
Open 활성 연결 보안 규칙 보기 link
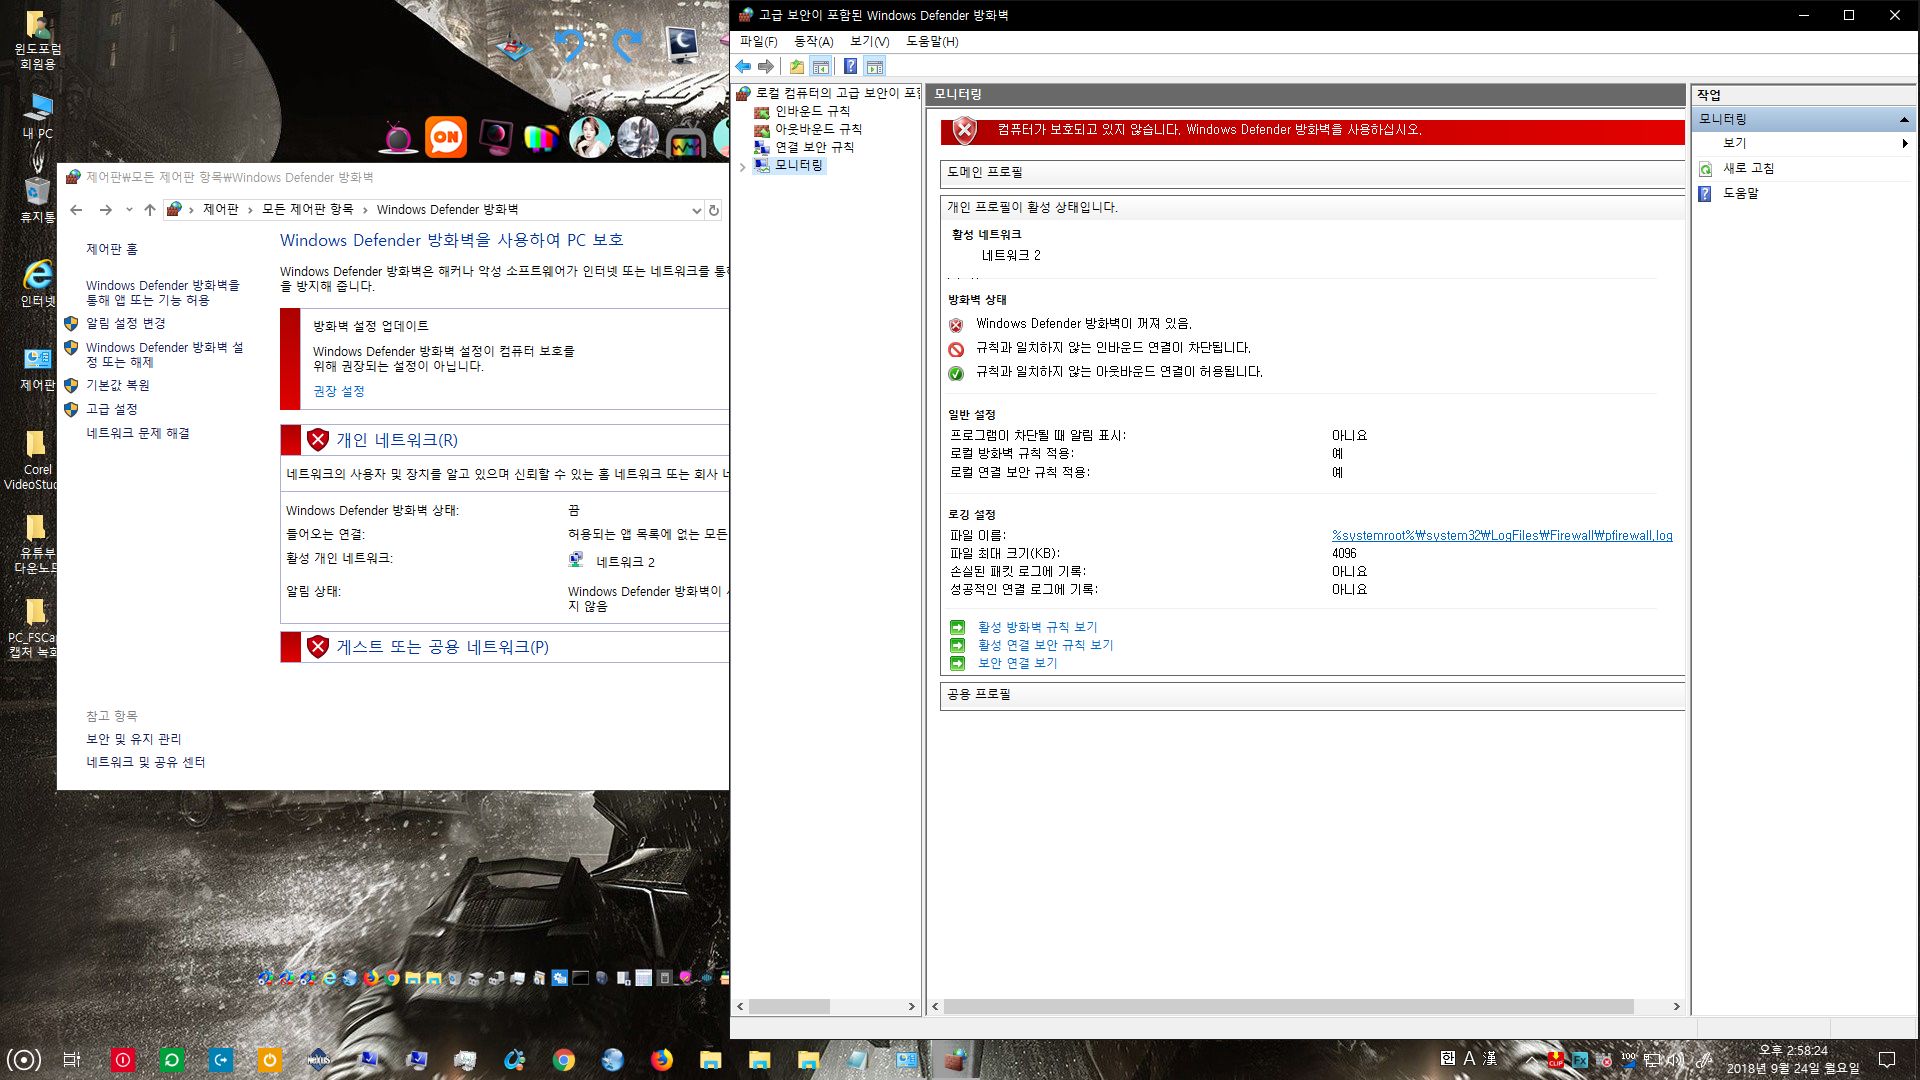(1045, 645)
